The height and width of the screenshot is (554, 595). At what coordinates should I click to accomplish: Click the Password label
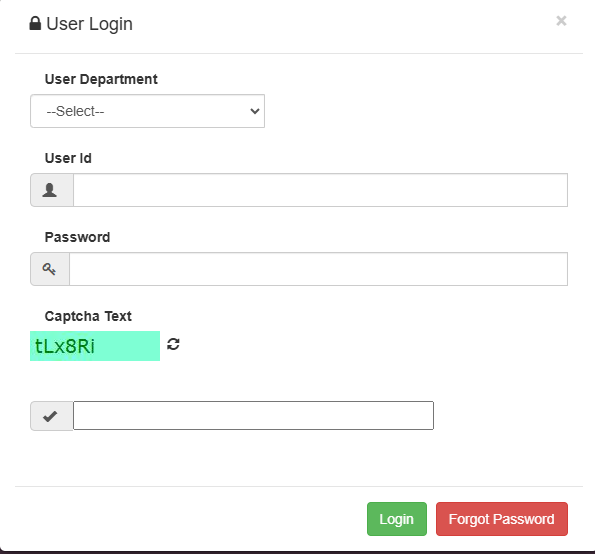(77, 237)
